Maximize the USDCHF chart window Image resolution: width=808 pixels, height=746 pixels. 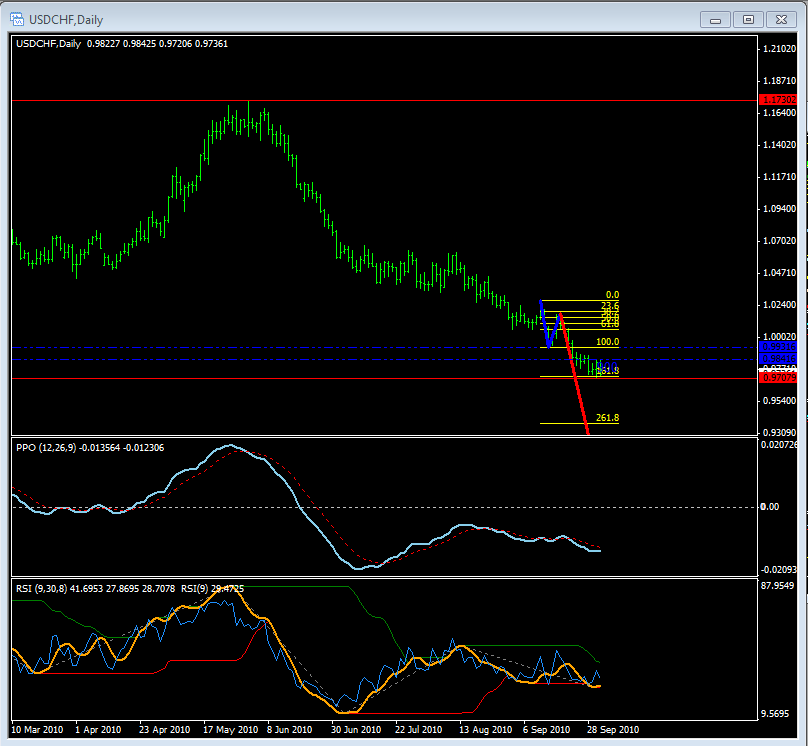[747, 19]
